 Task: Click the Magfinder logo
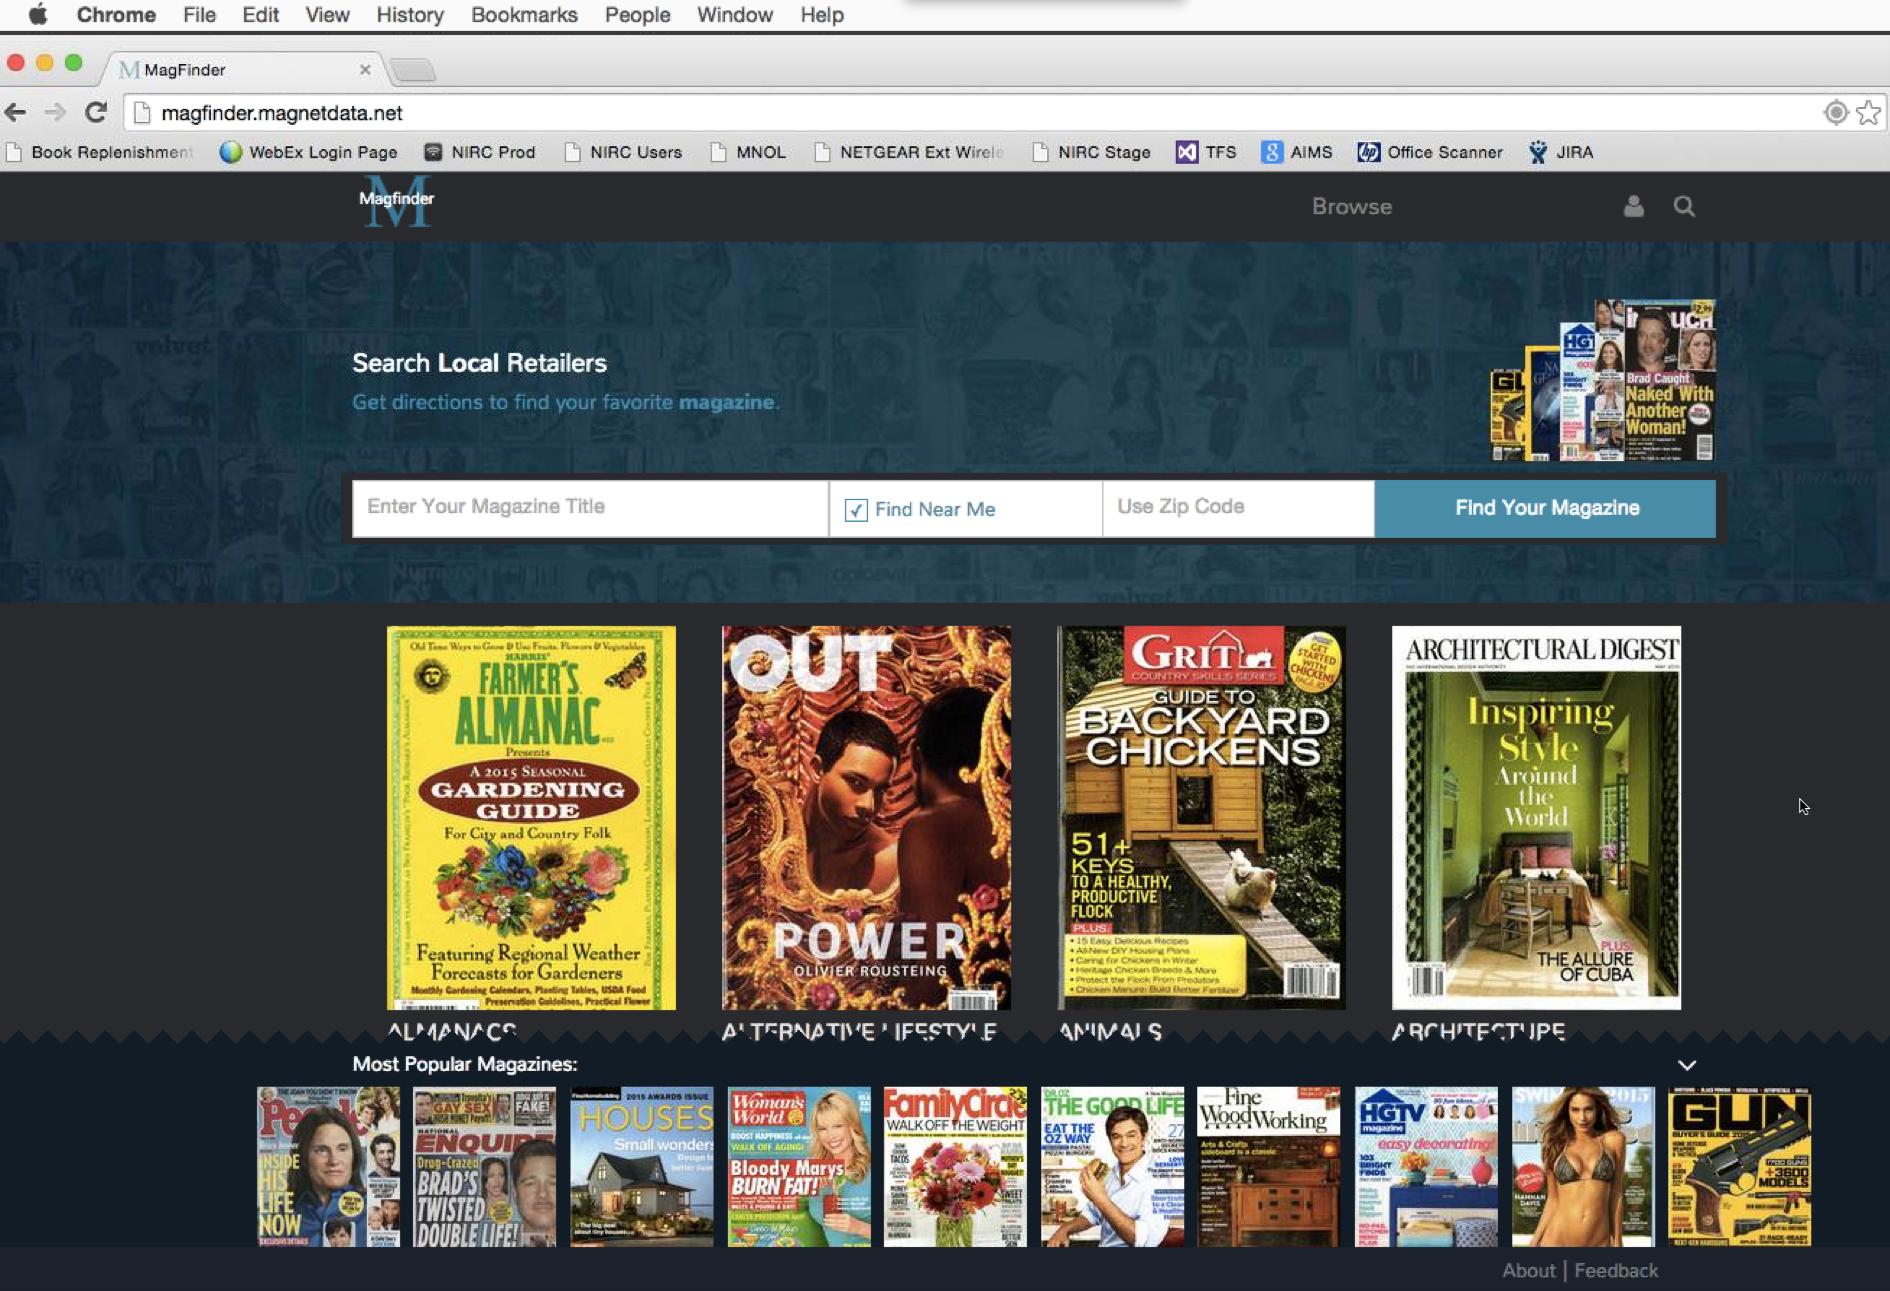(x=397, y=201)
